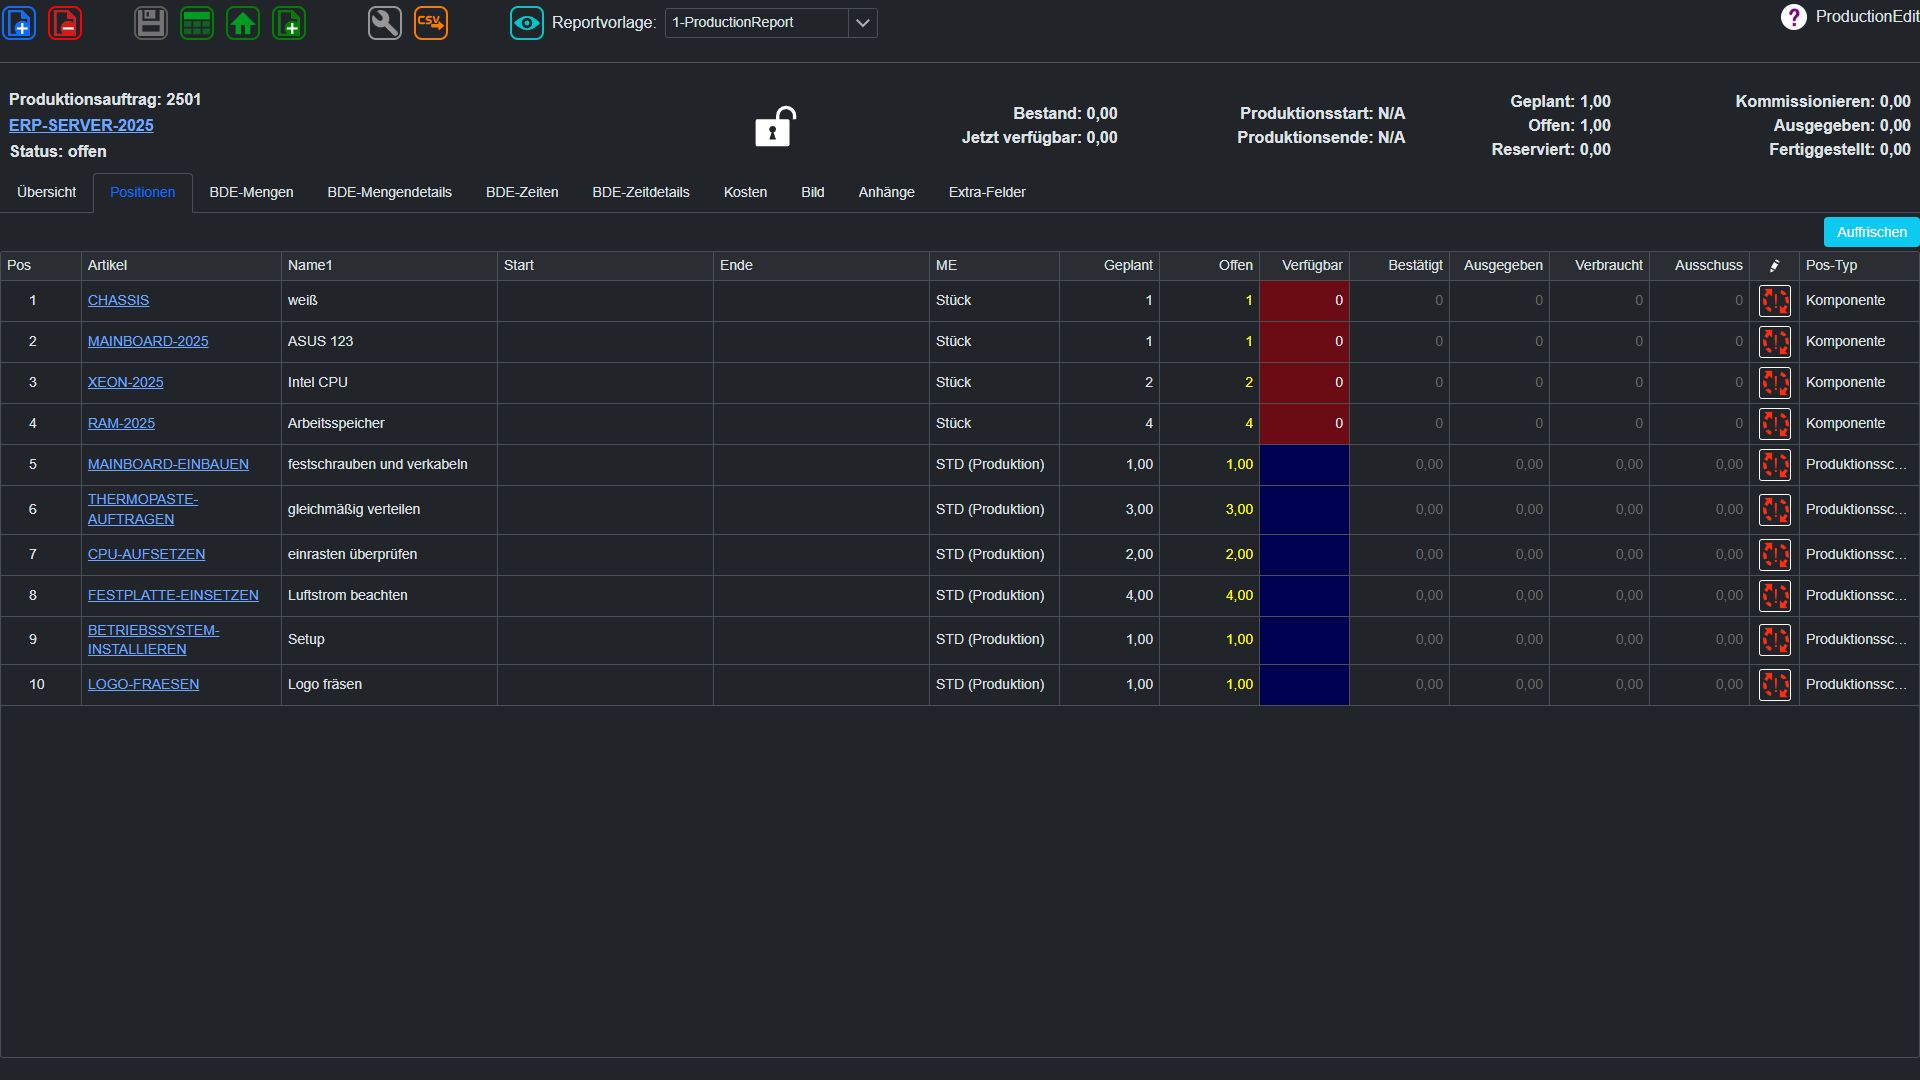Image resolution: width=1920 pixels, height=1080 pixels.
Task: Open the ERP-SERVER-2025 link
Action: (81, 125)
